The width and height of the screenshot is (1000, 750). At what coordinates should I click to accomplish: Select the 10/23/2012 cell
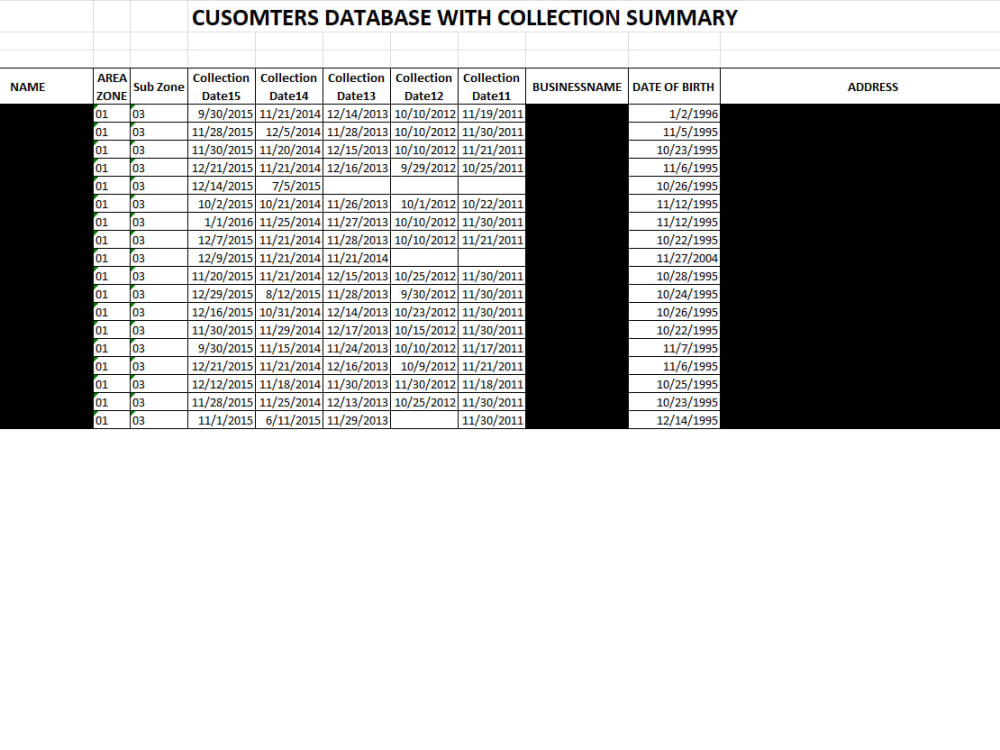click(424, 312)
